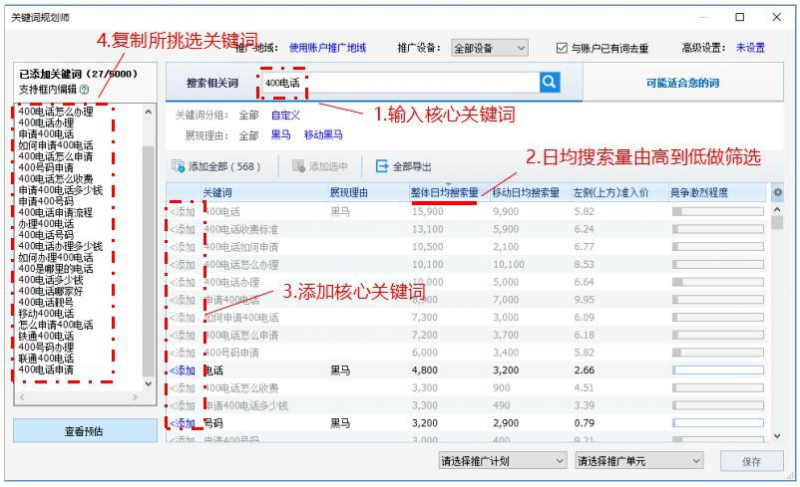Open the 请选择推广单元 dropdown

tap(639, 461)
